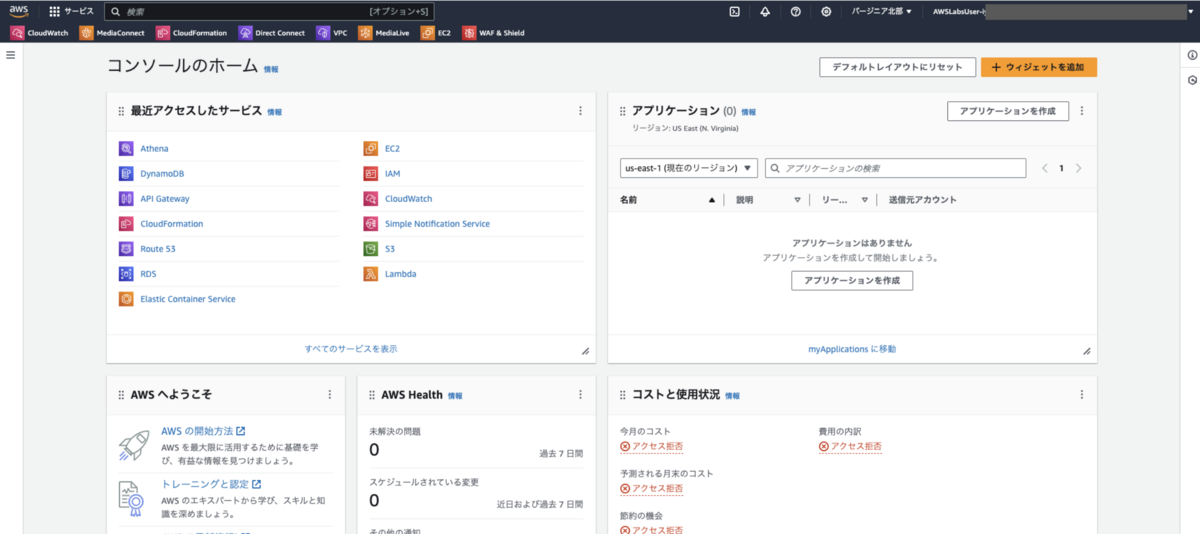1200x534 pixels.
Task: Open the MediaLive favorite shortcut
Action: 385,33
